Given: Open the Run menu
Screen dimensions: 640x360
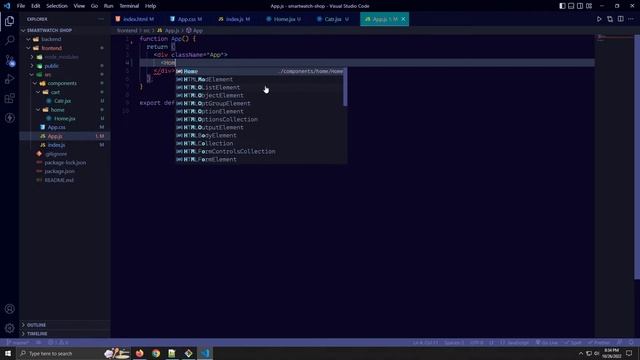Looking at the screenshot, I should tap(108, 6).
